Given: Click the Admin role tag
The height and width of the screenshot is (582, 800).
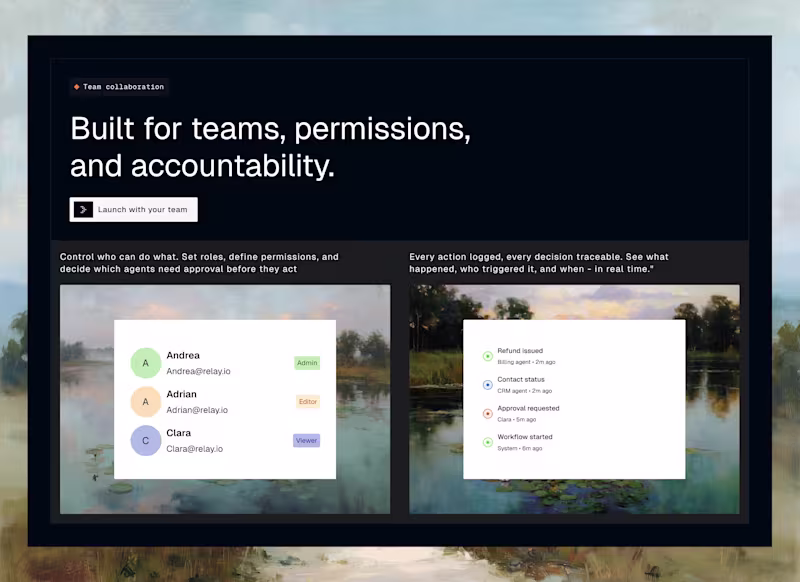Looking at the screenshot, I should pyautogui.click(x=307, y=363).
